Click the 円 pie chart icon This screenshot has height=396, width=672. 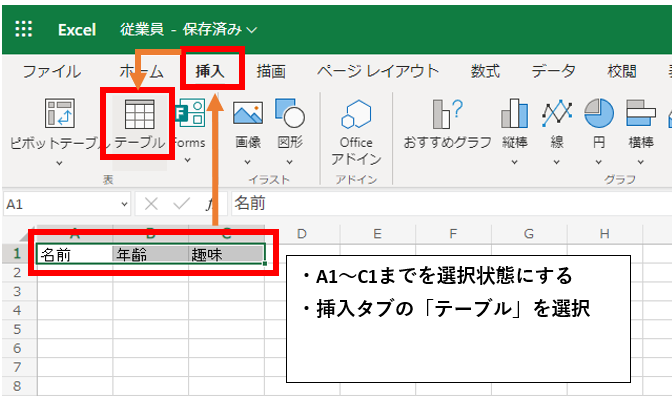599,113
